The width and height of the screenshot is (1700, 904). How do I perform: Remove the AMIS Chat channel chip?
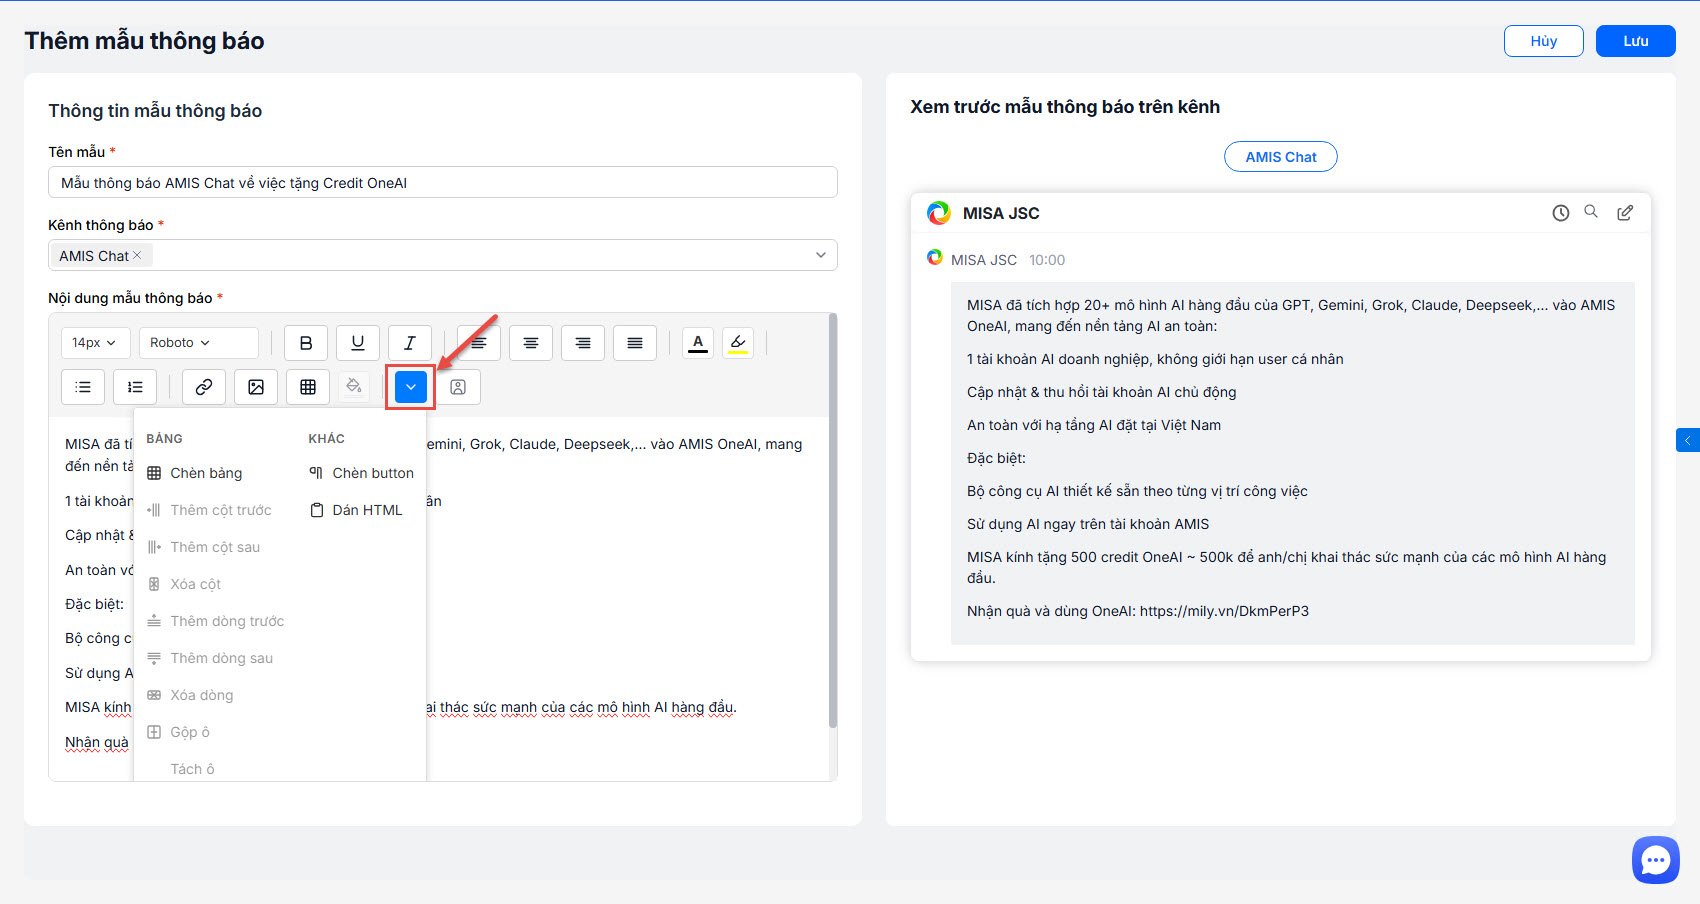point(137,255)
